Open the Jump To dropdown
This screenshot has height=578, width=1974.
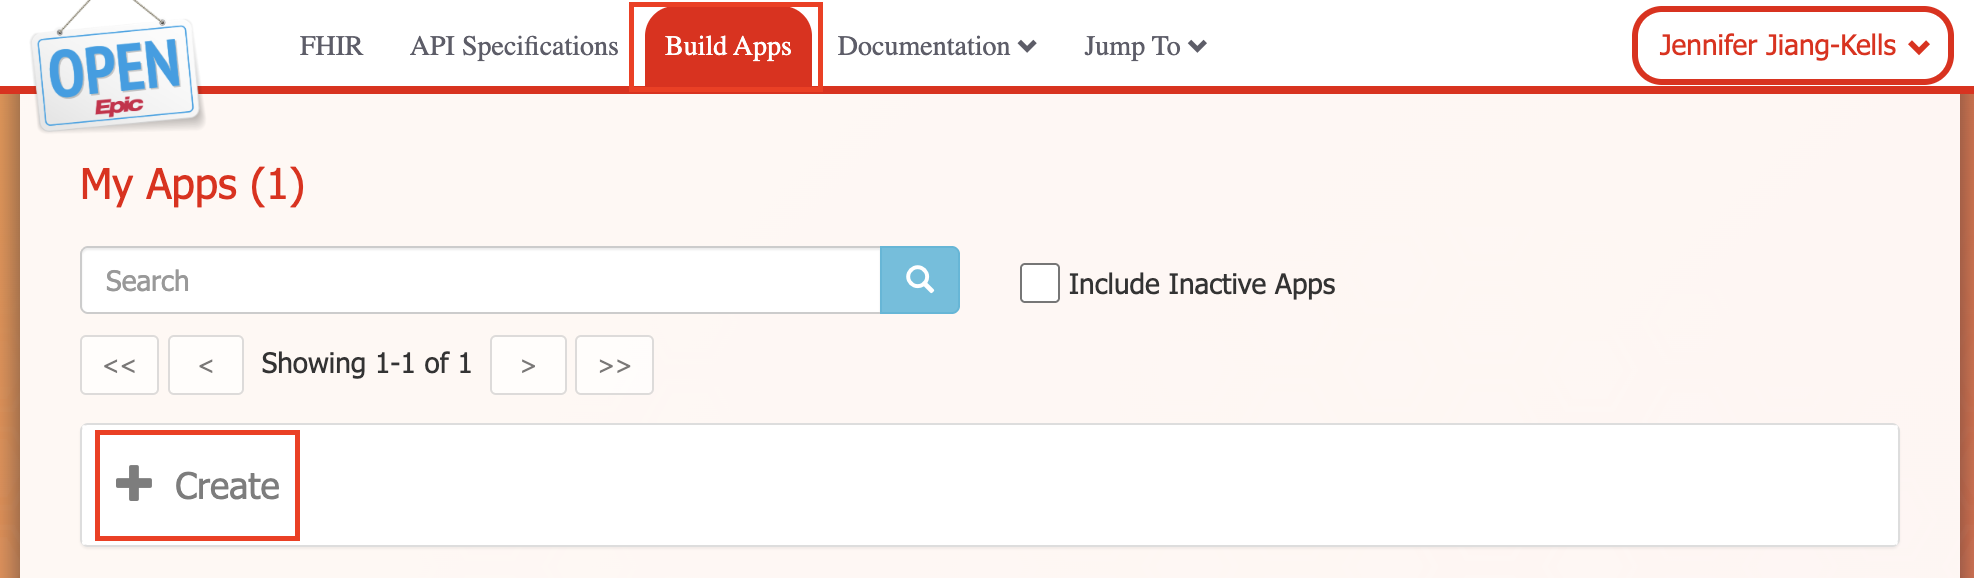(x=1145, y=47)
